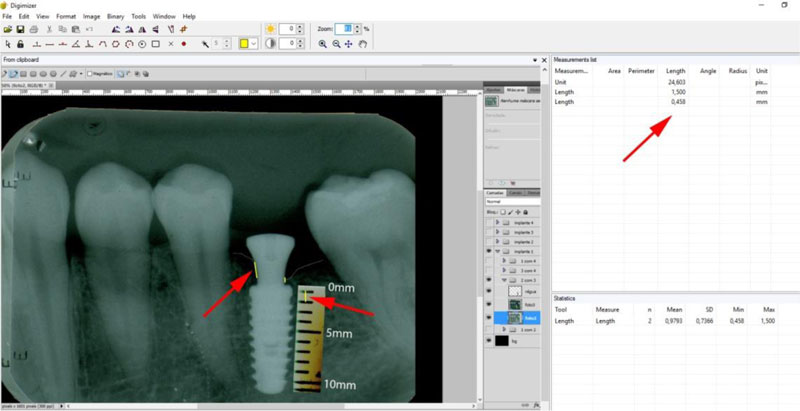Open the Window menu

tap(164, 16)
